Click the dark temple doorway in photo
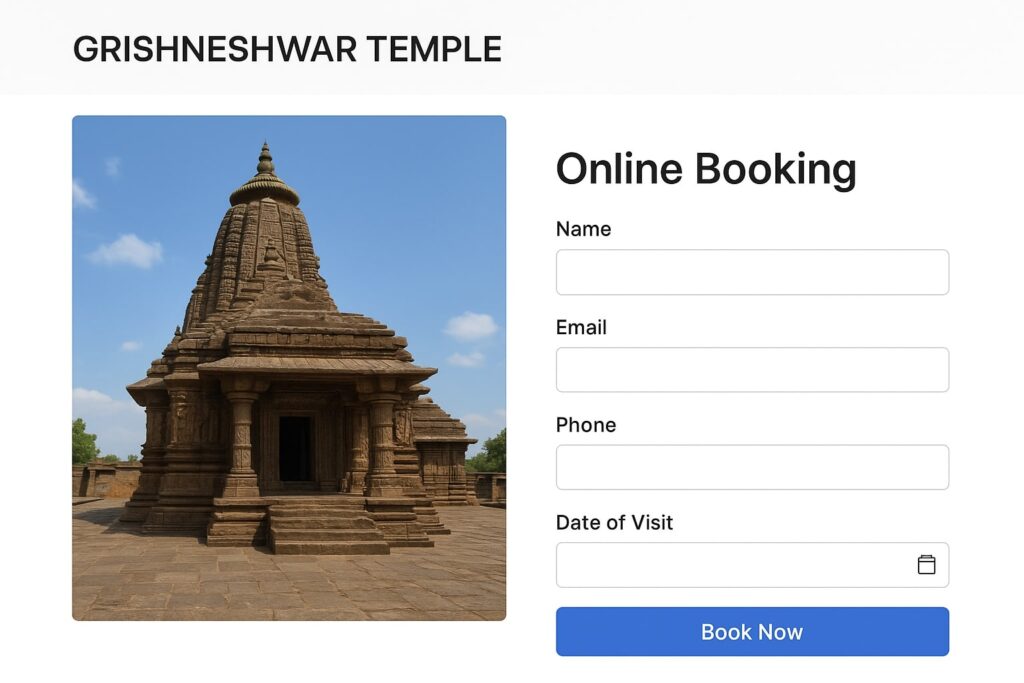This screenshot has height=683, width=1024. pos(295,449)
